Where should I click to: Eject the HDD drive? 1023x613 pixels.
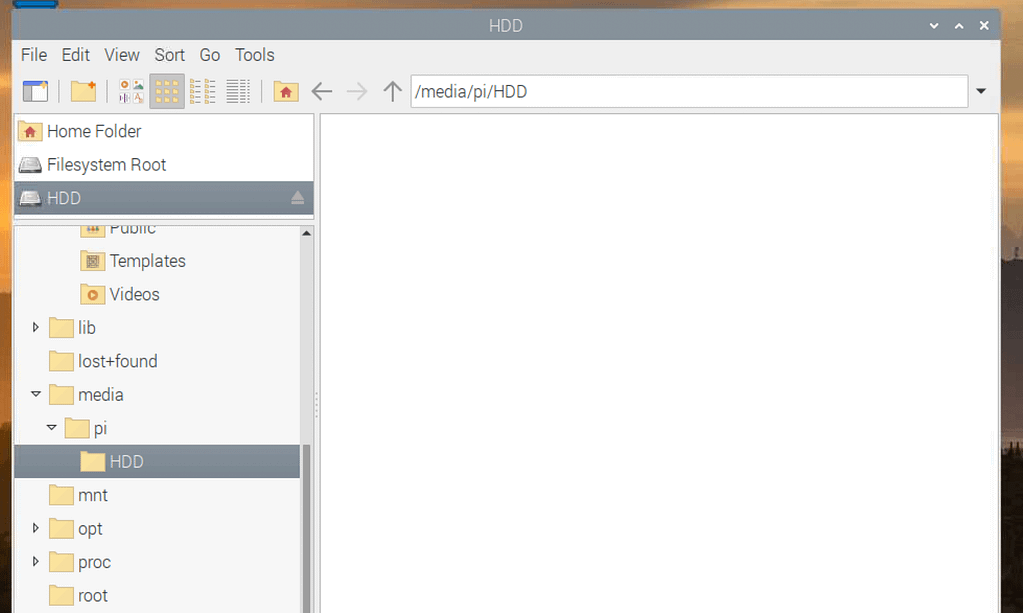[298, 198]
